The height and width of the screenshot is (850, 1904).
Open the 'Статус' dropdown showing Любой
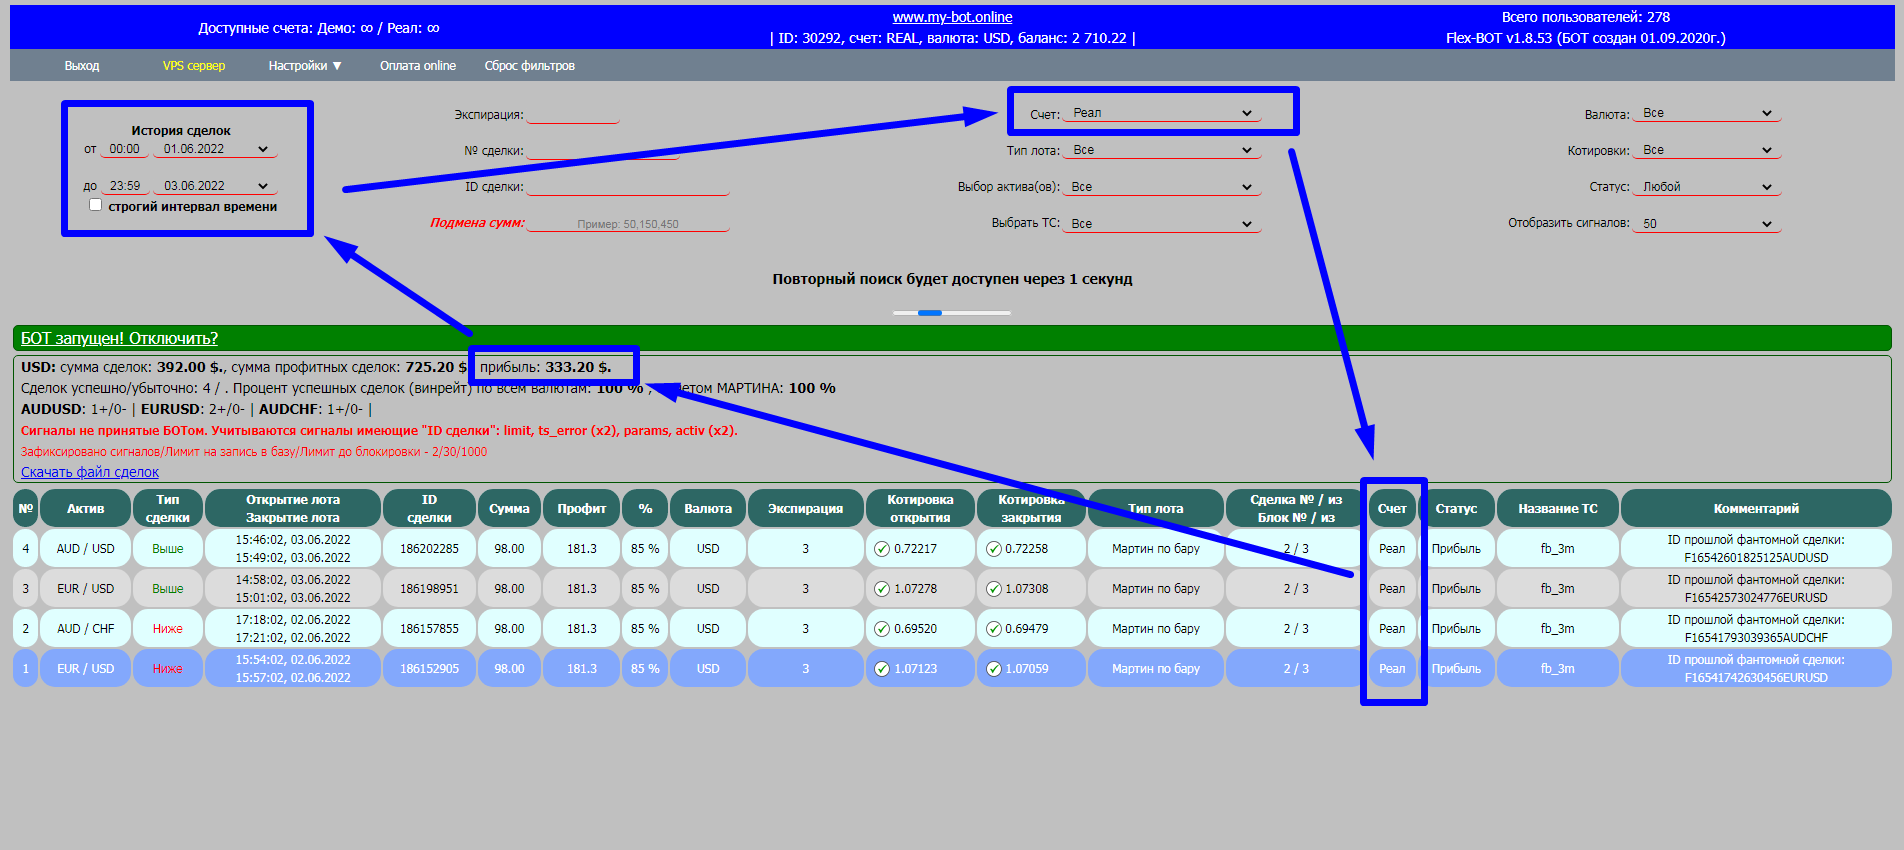[x=1707, y=187]
